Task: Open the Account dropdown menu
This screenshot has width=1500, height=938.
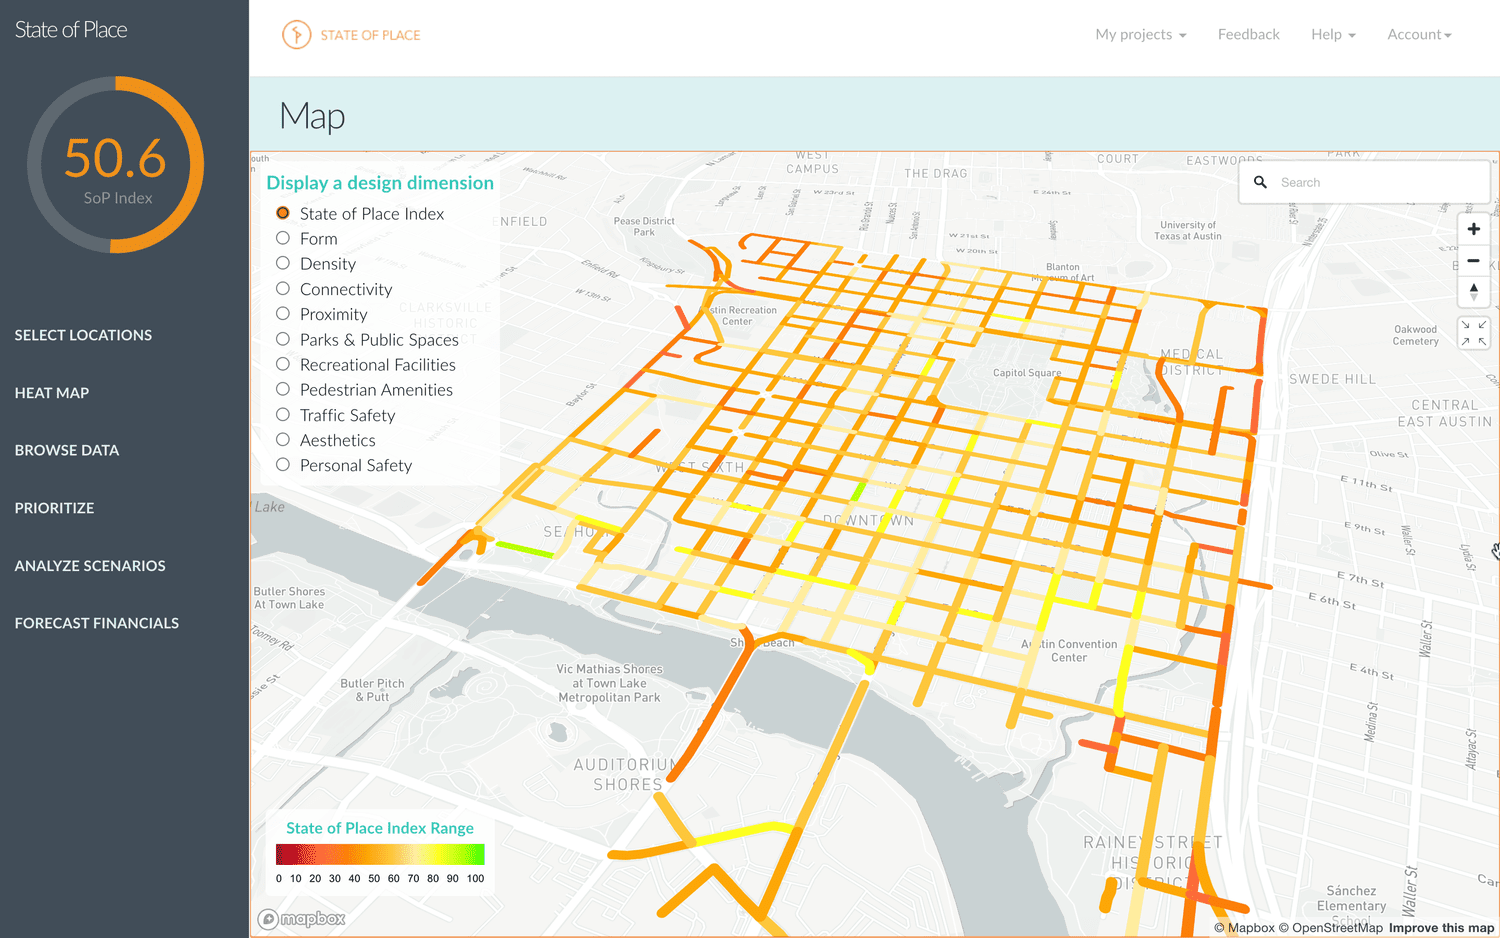Action: click(x=1419, y=35)
